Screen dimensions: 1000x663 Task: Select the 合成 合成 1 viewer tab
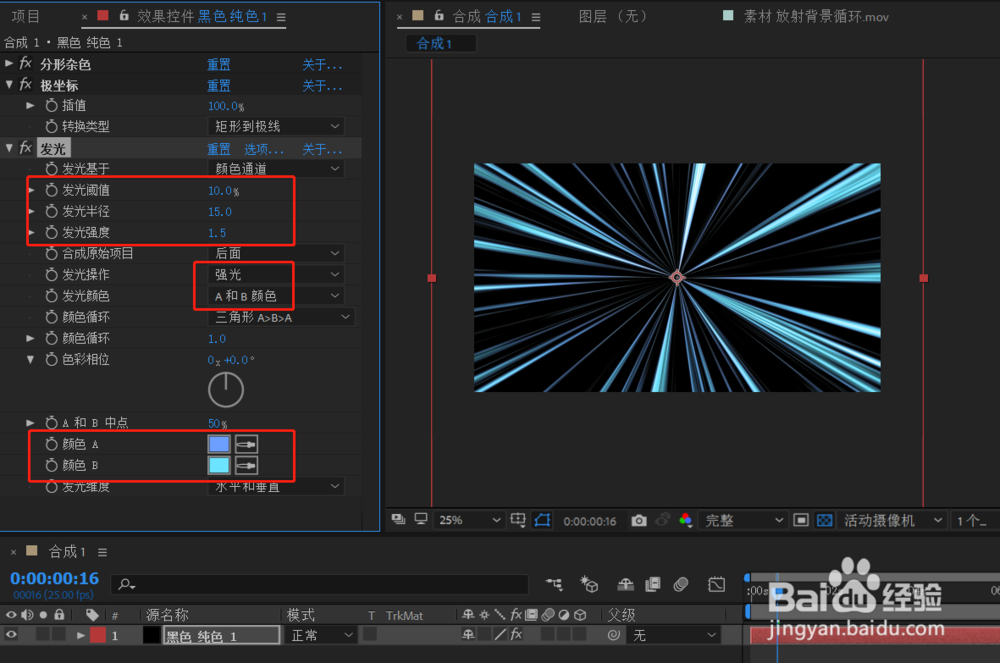[487, 16]
